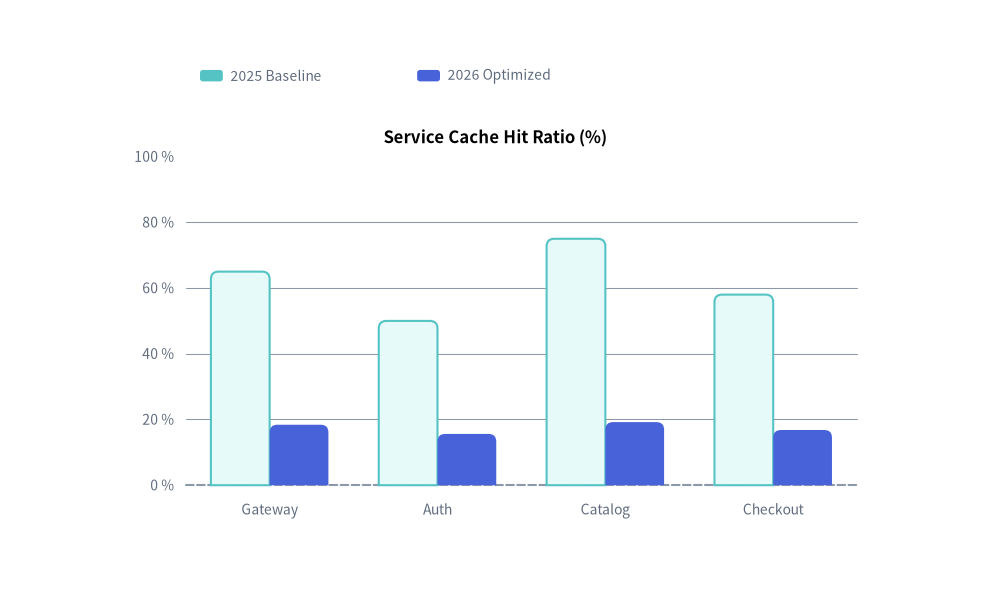The image size is (1000, 609).
Task: Click the 100 % y-axis label
Action: [154, 157]
